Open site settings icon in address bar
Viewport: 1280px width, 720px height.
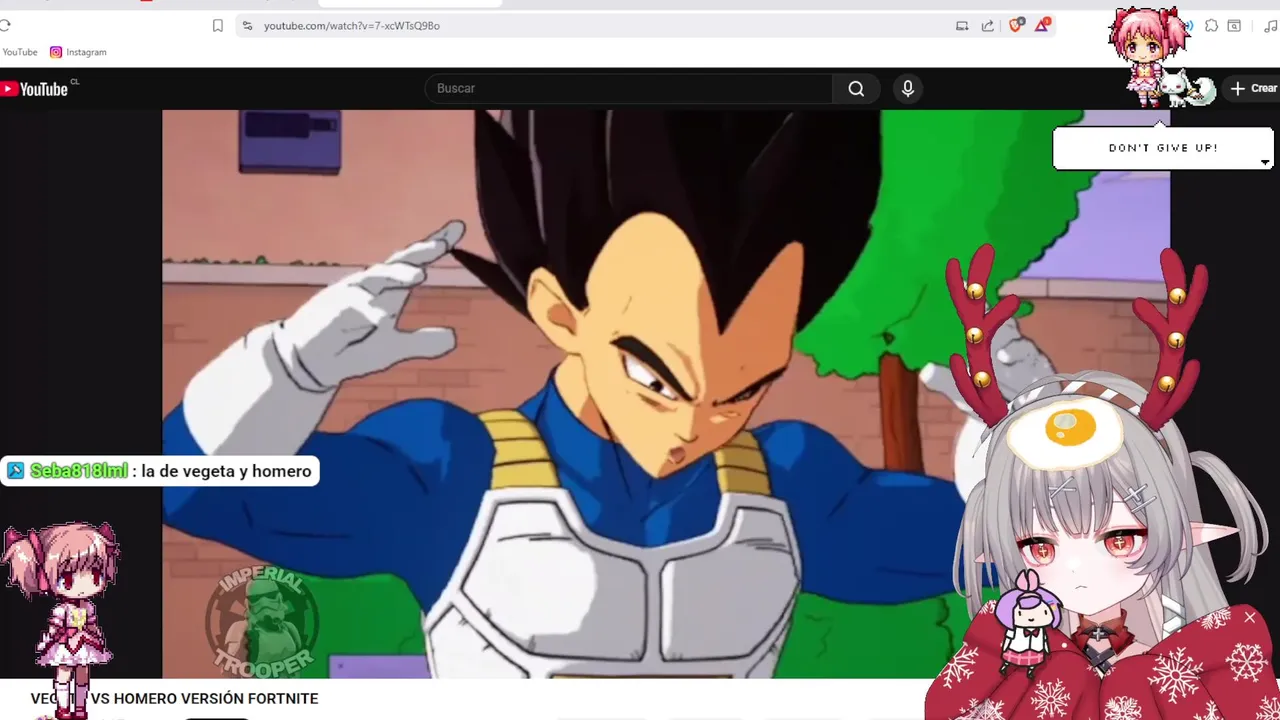pos(248,26)
